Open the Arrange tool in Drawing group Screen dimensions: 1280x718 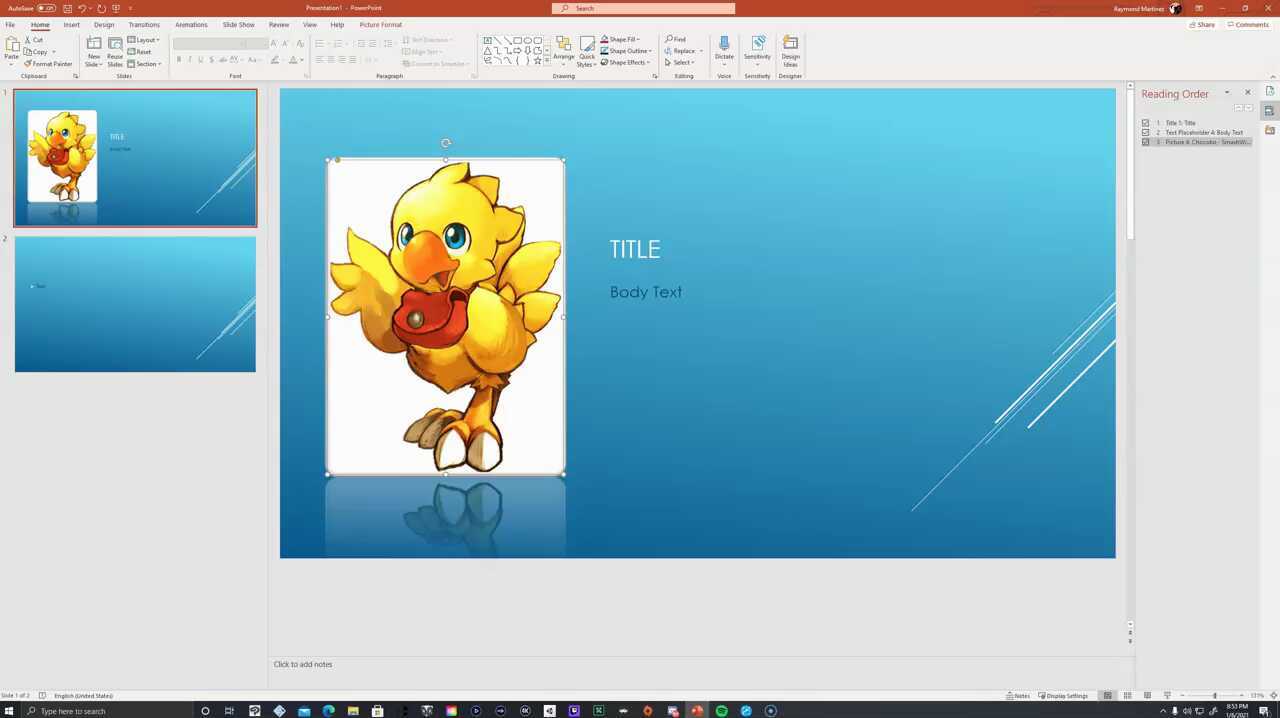click(x=564, y=50)
